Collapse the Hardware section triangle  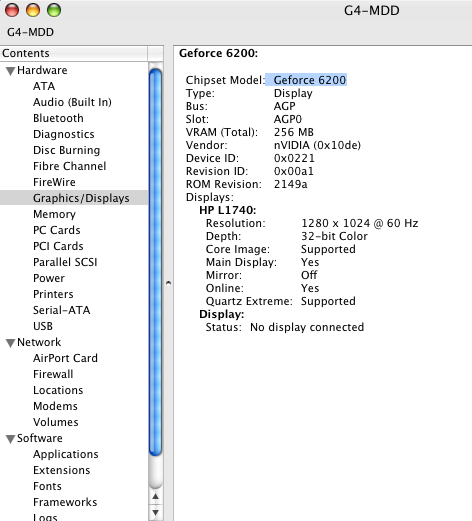pyautogui.click(x=10, y=71)
